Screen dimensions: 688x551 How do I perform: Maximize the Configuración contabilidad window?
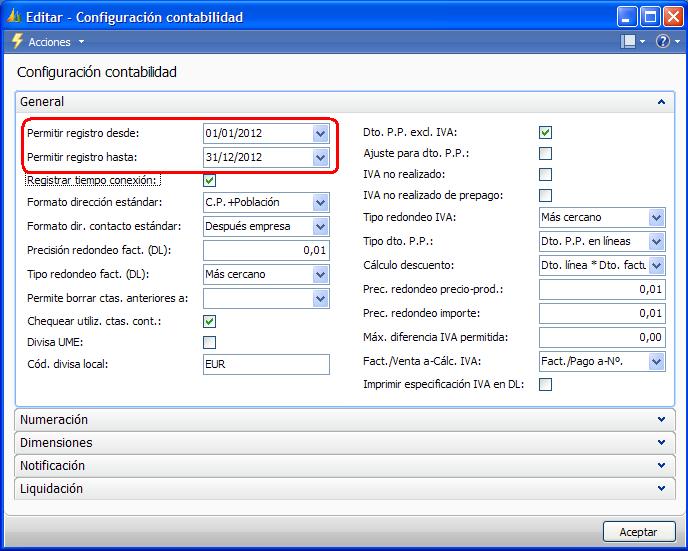tap(650, 17)
